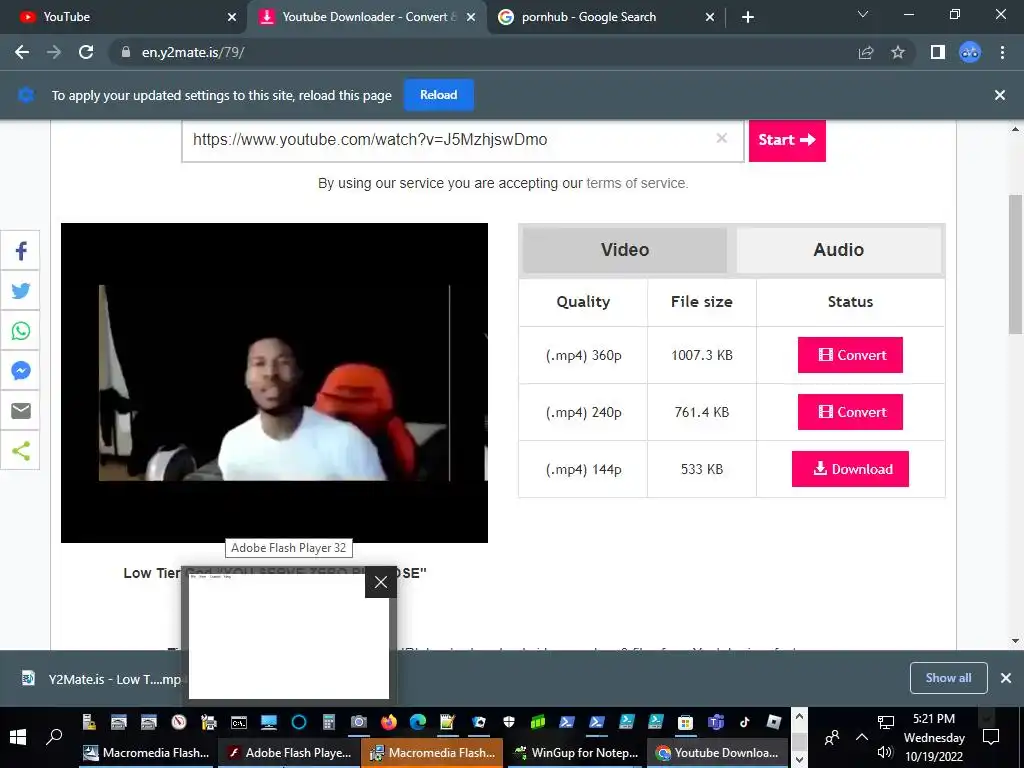Open the Cortana circle icon
This screenshot has height=768, width=1024.
coord(298,722)
